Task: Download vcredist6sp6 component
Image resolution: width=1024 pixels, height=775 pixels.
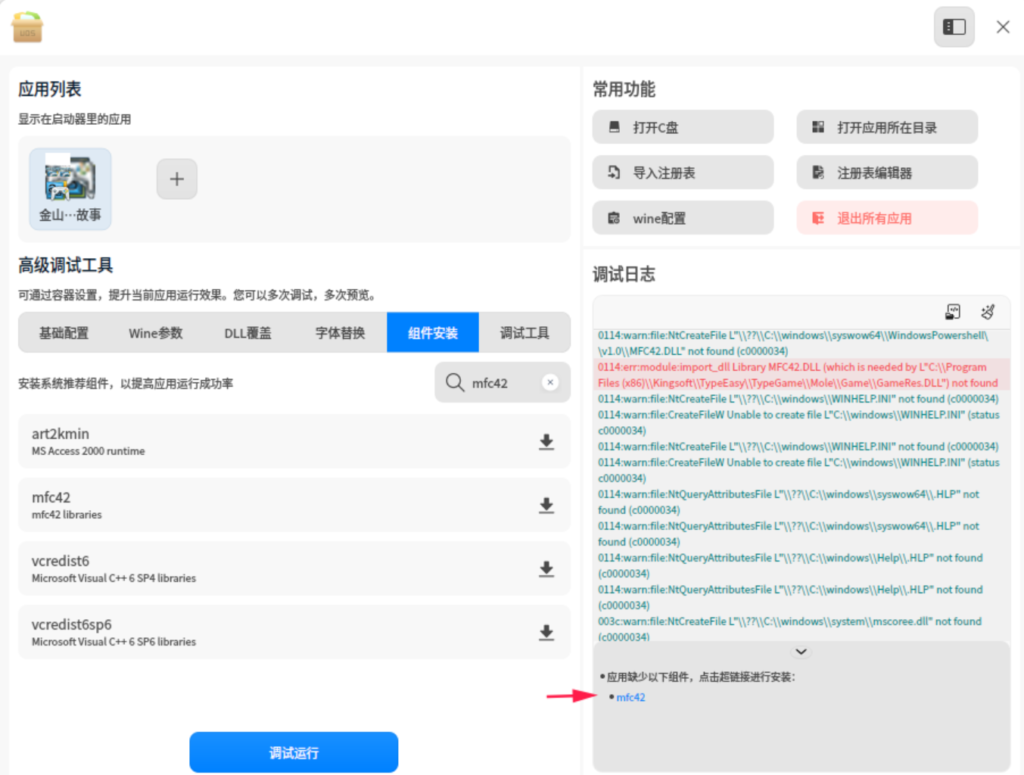Action: pos(546,632)
